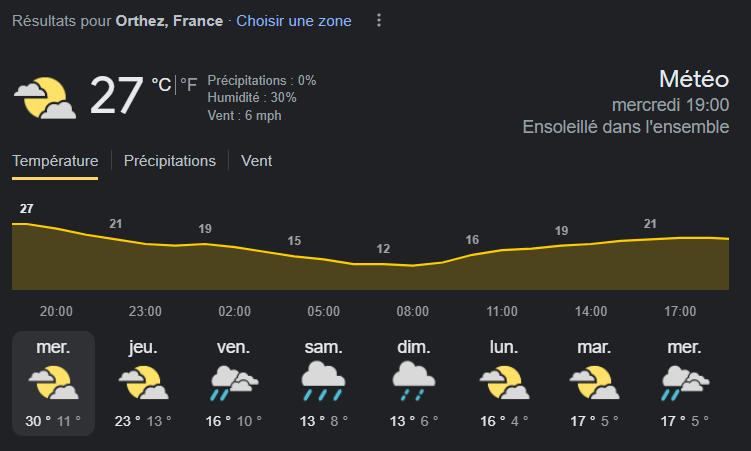Open the Précipitations tab
The width and height of the screenshot is (751, 451).
click(170, 161)
